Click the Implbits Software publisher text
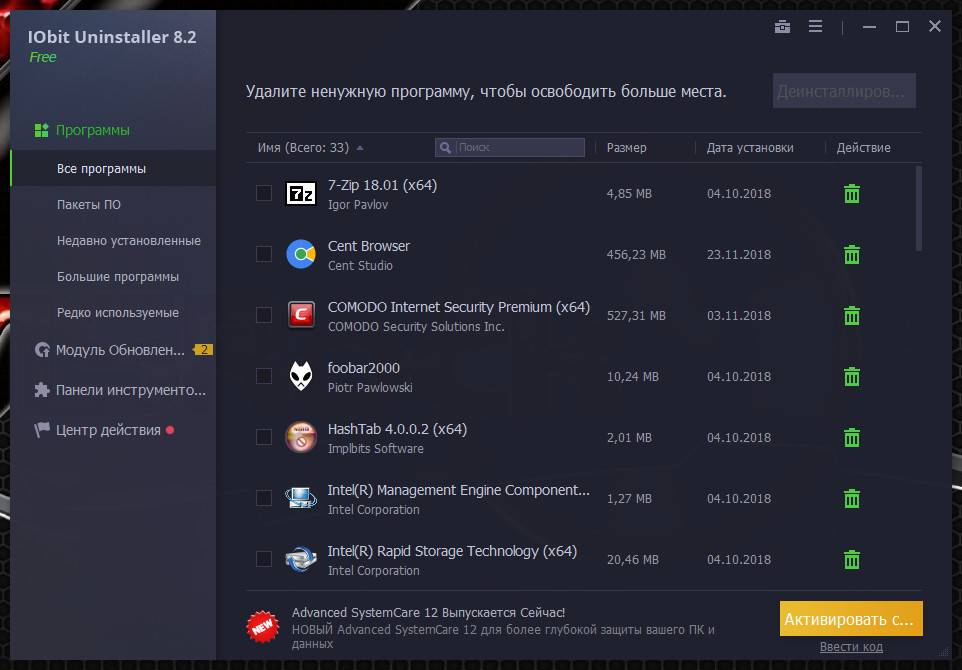Screen dimensions: 962x670 (375, 449)
